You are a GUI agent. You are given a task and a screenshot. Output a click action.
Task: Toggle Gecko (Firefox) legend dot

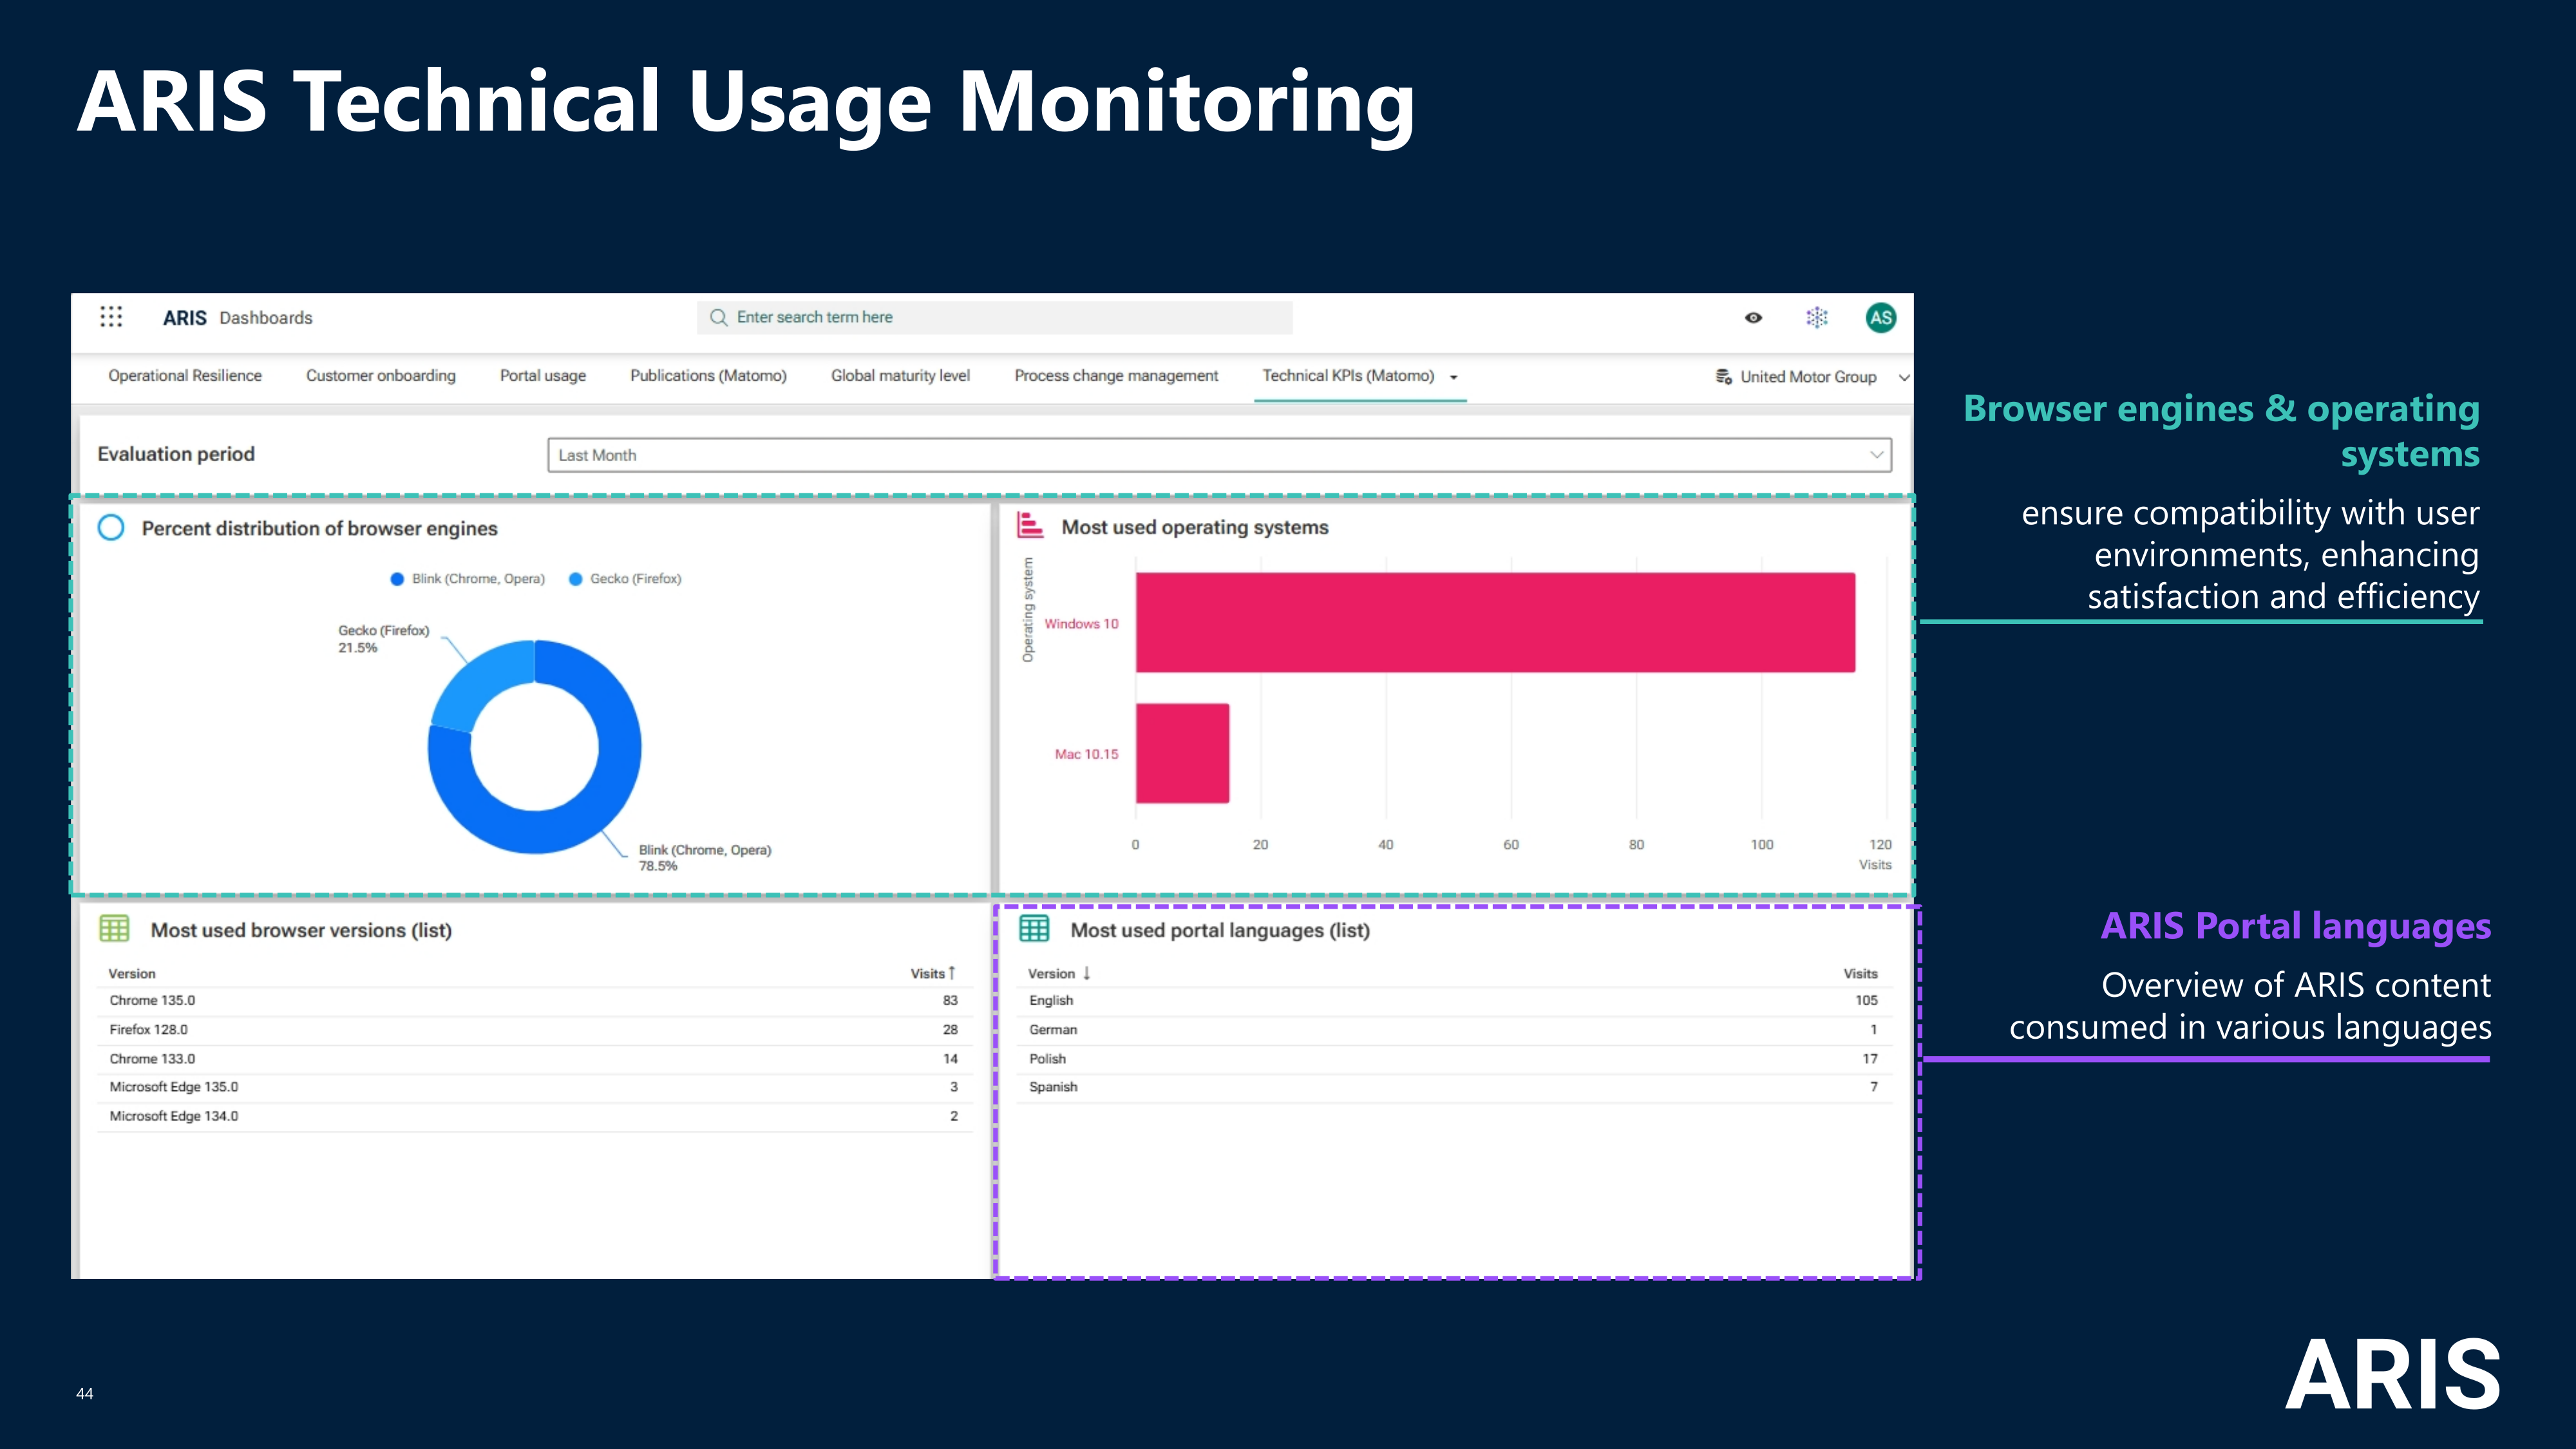click(576, 579)
